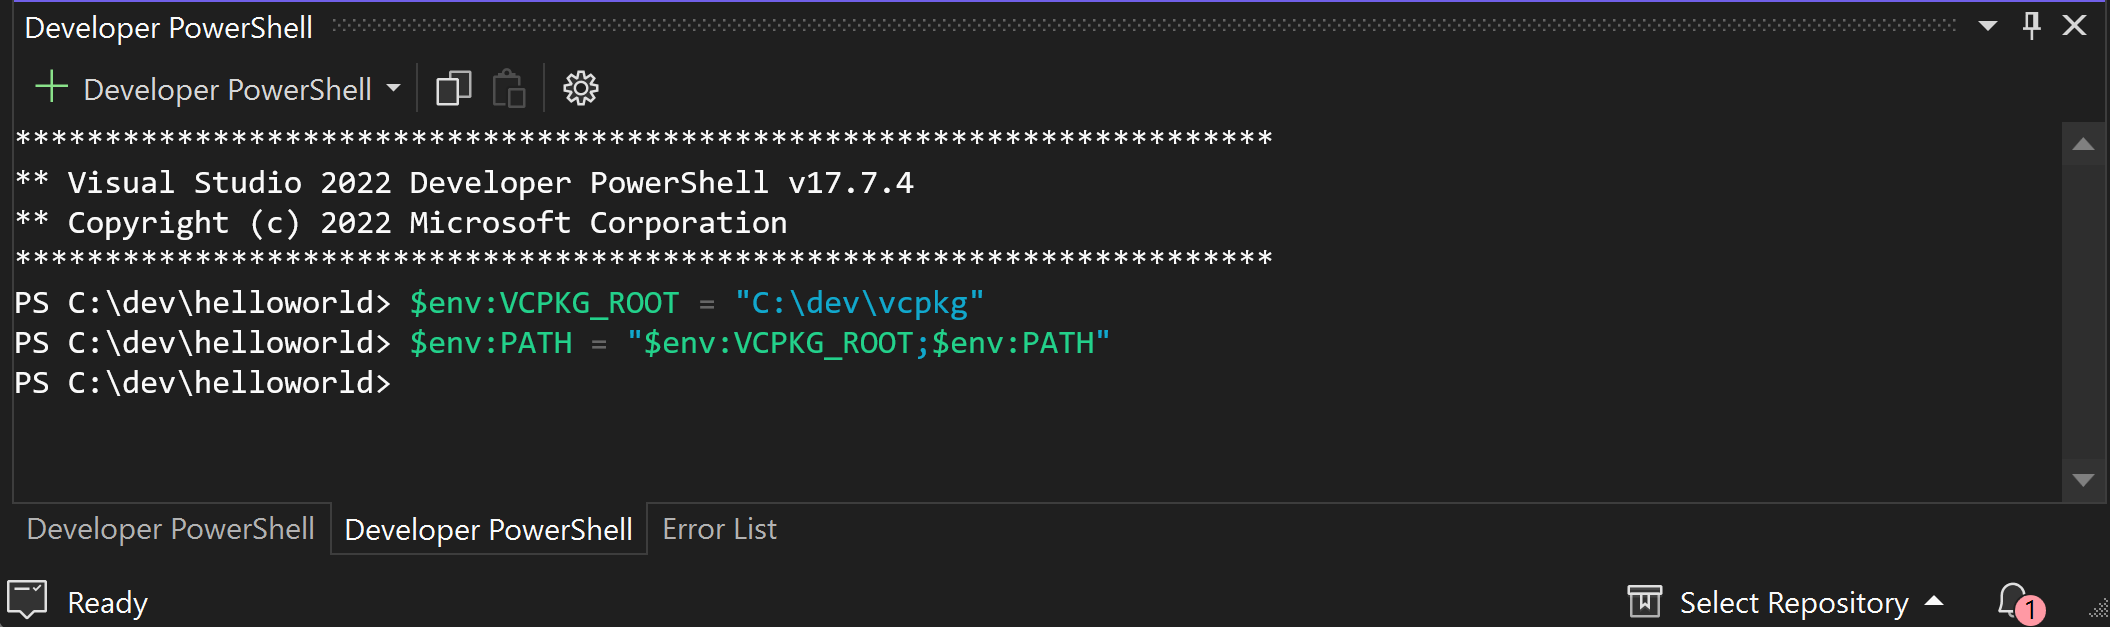This screenshot has width=2110, height=629.
Task: Open the Developer PowerShell window options dropdown
Action: [1986, 25]
